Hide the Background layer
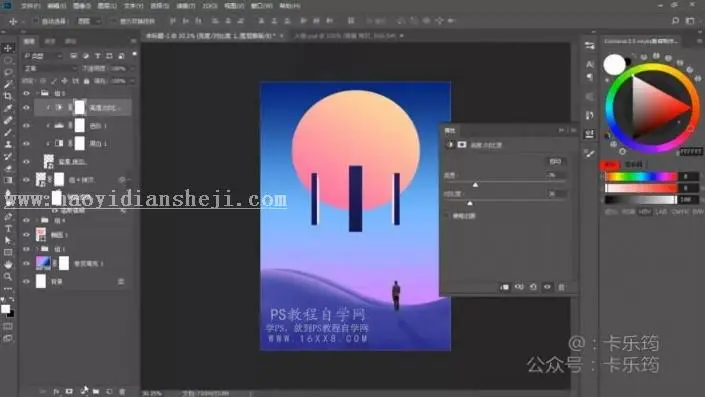705x397 pixels. click(x=27, y=281)
